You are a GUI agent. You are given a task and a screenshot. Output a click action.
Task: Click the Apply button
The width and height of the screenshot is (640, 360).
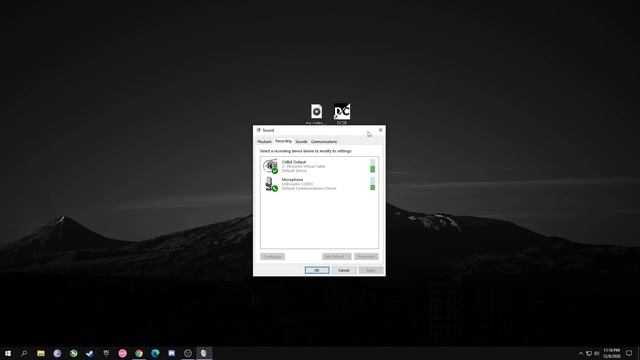(x=371, y=270)
